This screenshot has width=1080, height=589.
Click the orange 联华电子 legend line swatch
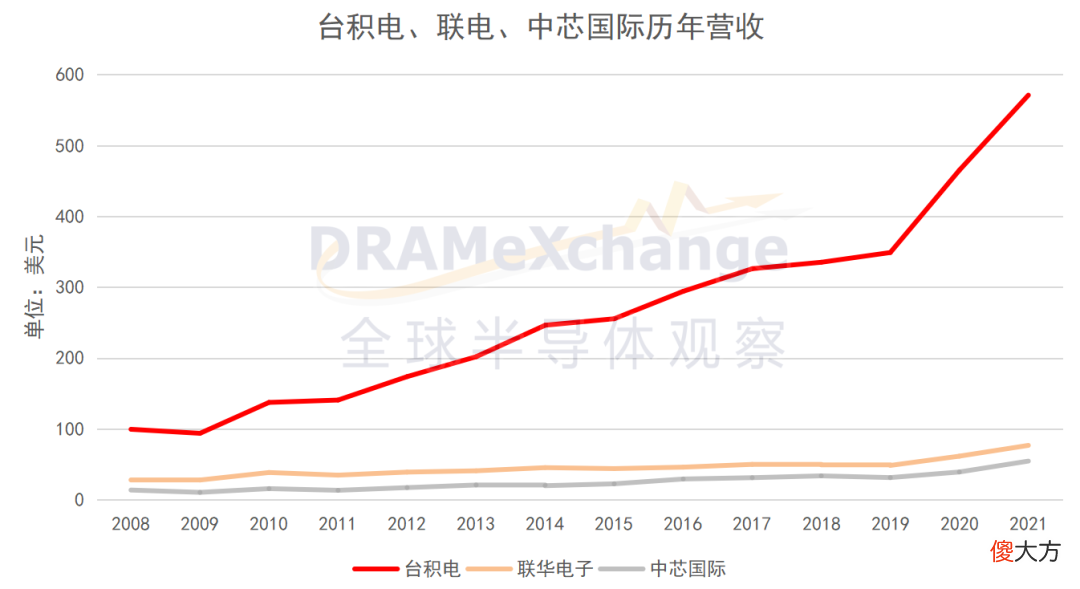click(x=489, y=569)
